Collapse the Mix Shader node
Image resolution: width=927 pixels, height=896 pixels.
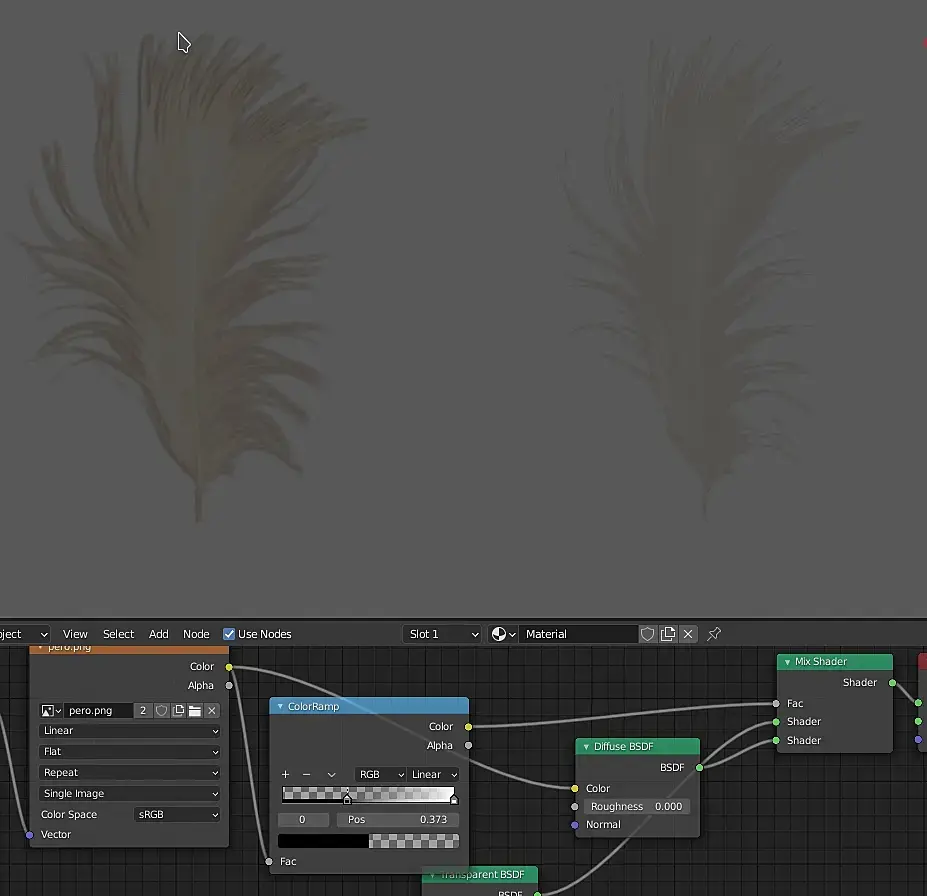pos(787,662)
